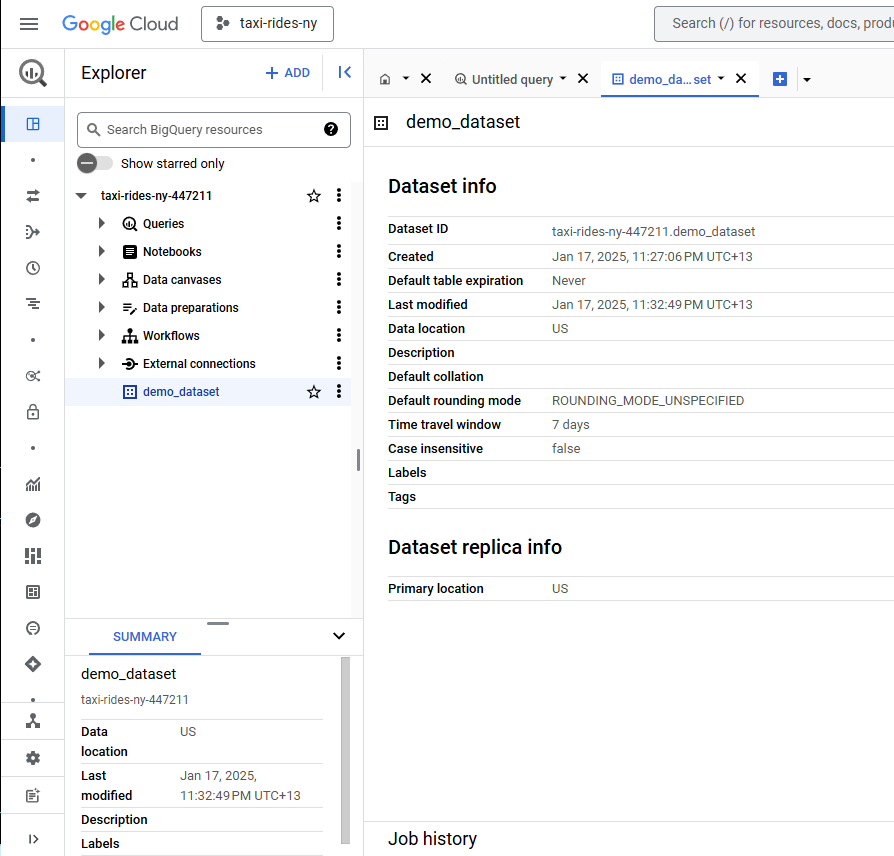Expand the left navigation rail

[x=33, y=839]
